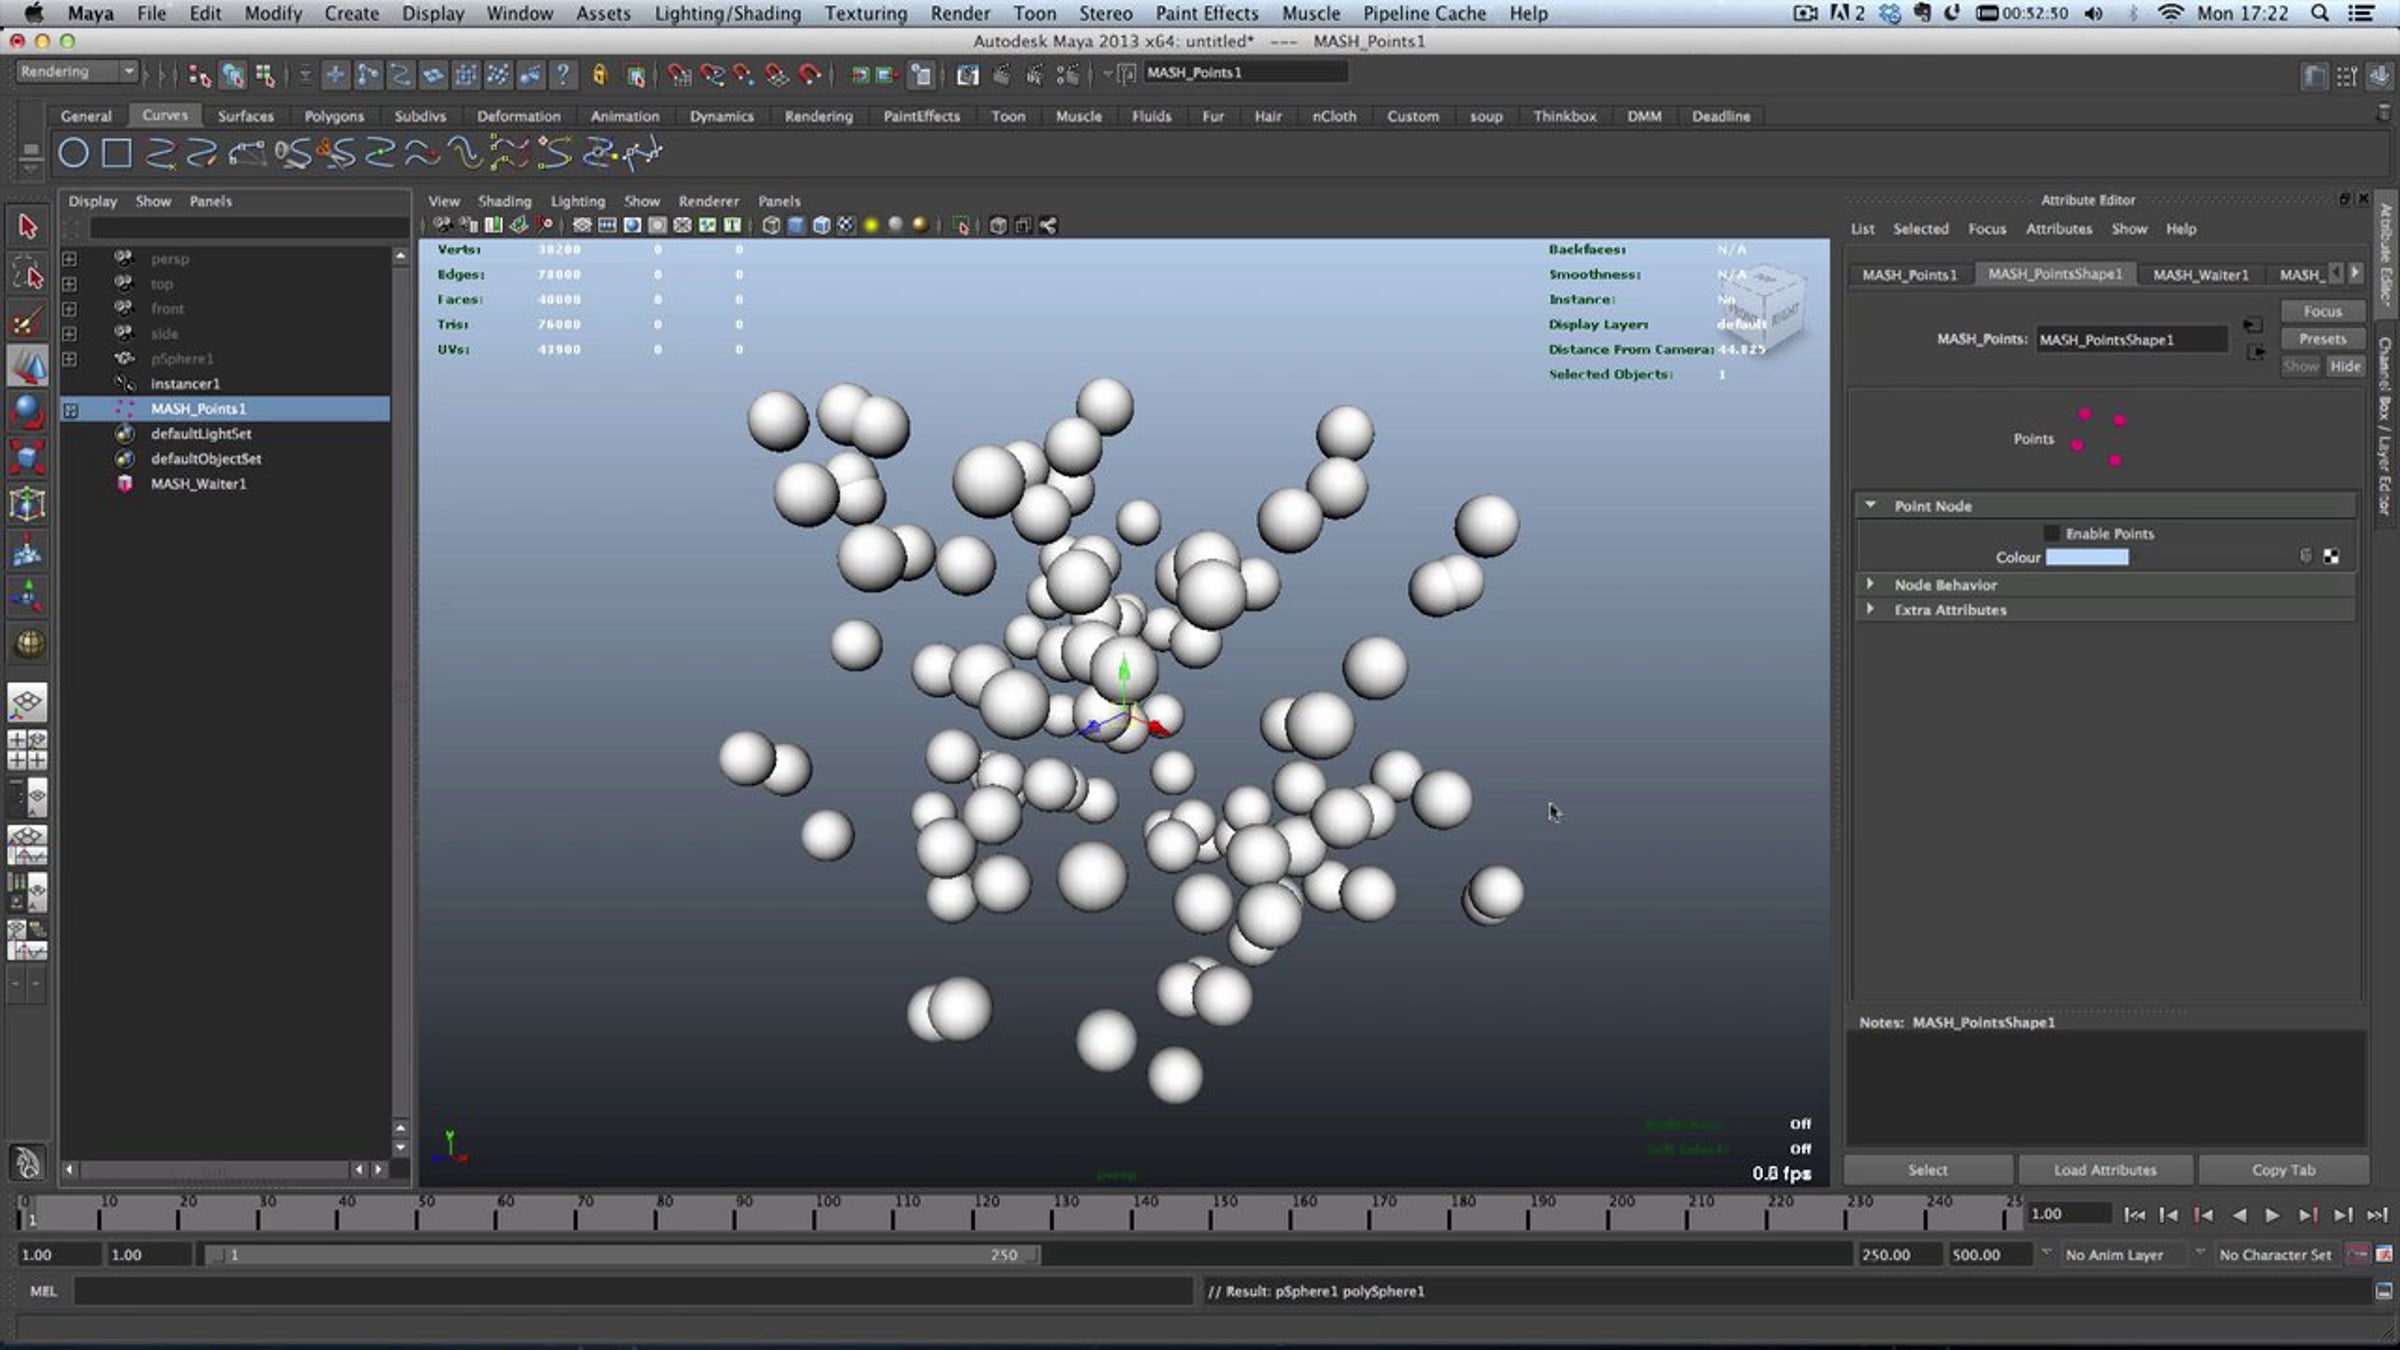Choose the Move tool with cone icon
Screen dimensions: 2400x1350
28,366
